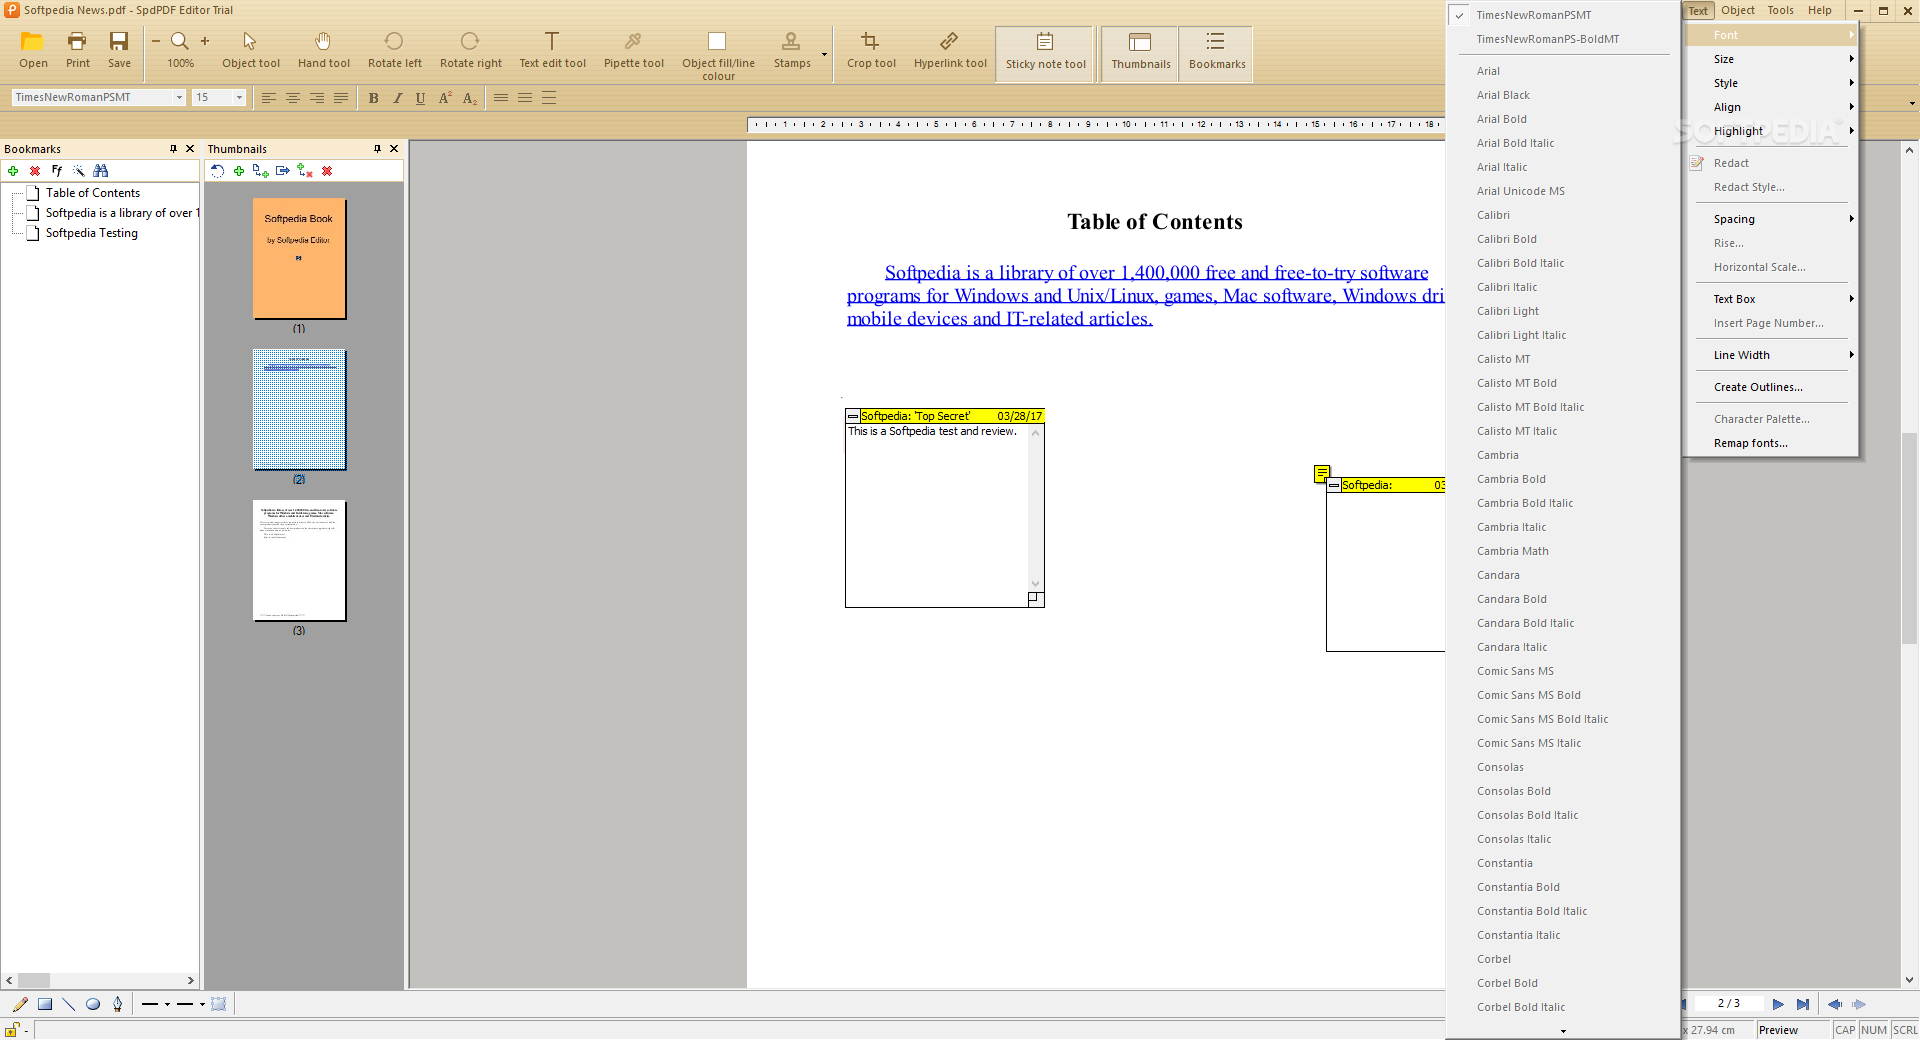Open the Table of Contents bookmark
Viewport: 1920px width, 1040px height.
[93, 193]
